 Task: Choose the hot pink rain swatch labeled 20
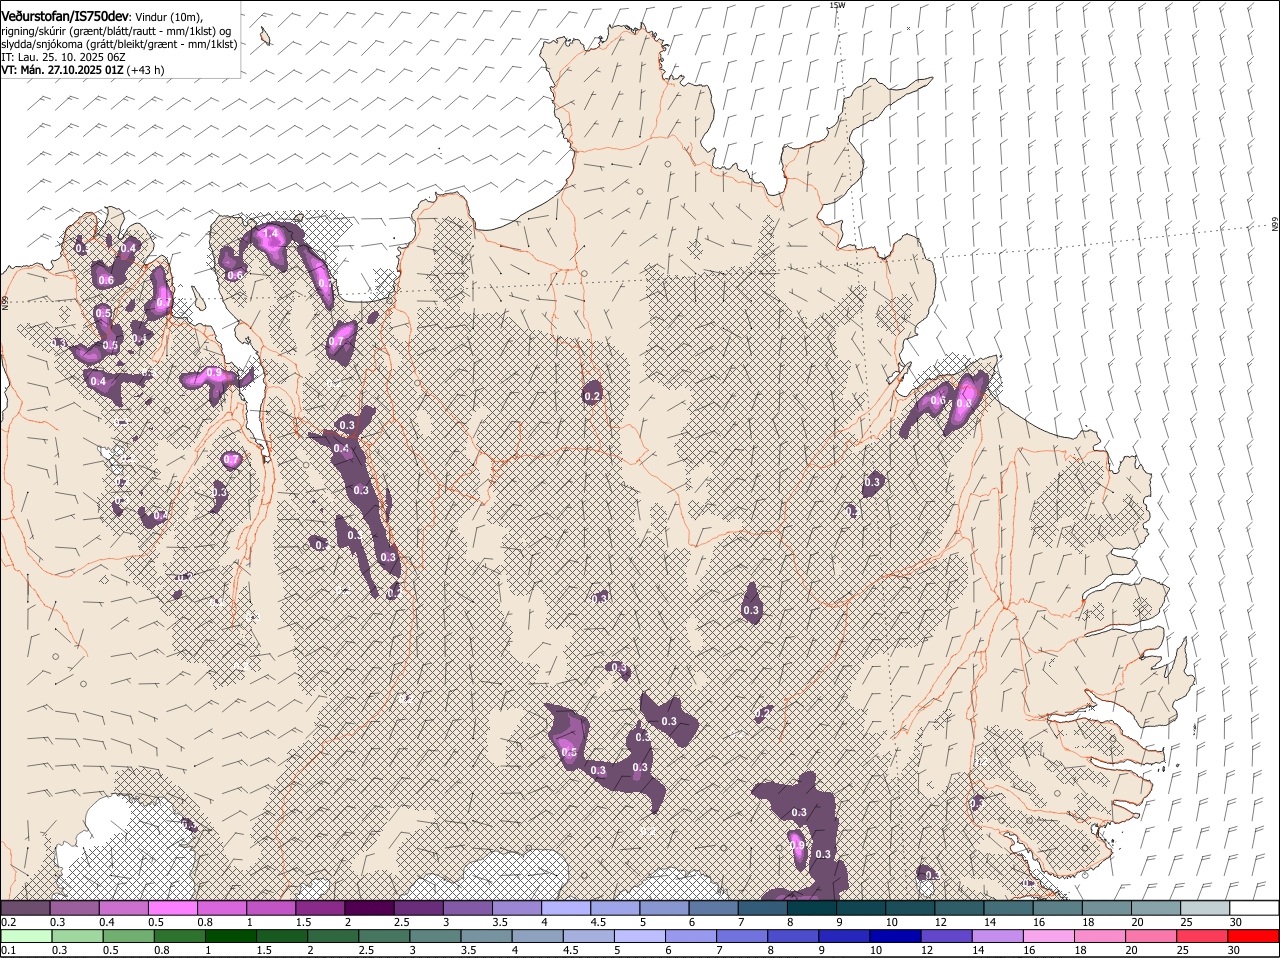tap(1150, 936)
